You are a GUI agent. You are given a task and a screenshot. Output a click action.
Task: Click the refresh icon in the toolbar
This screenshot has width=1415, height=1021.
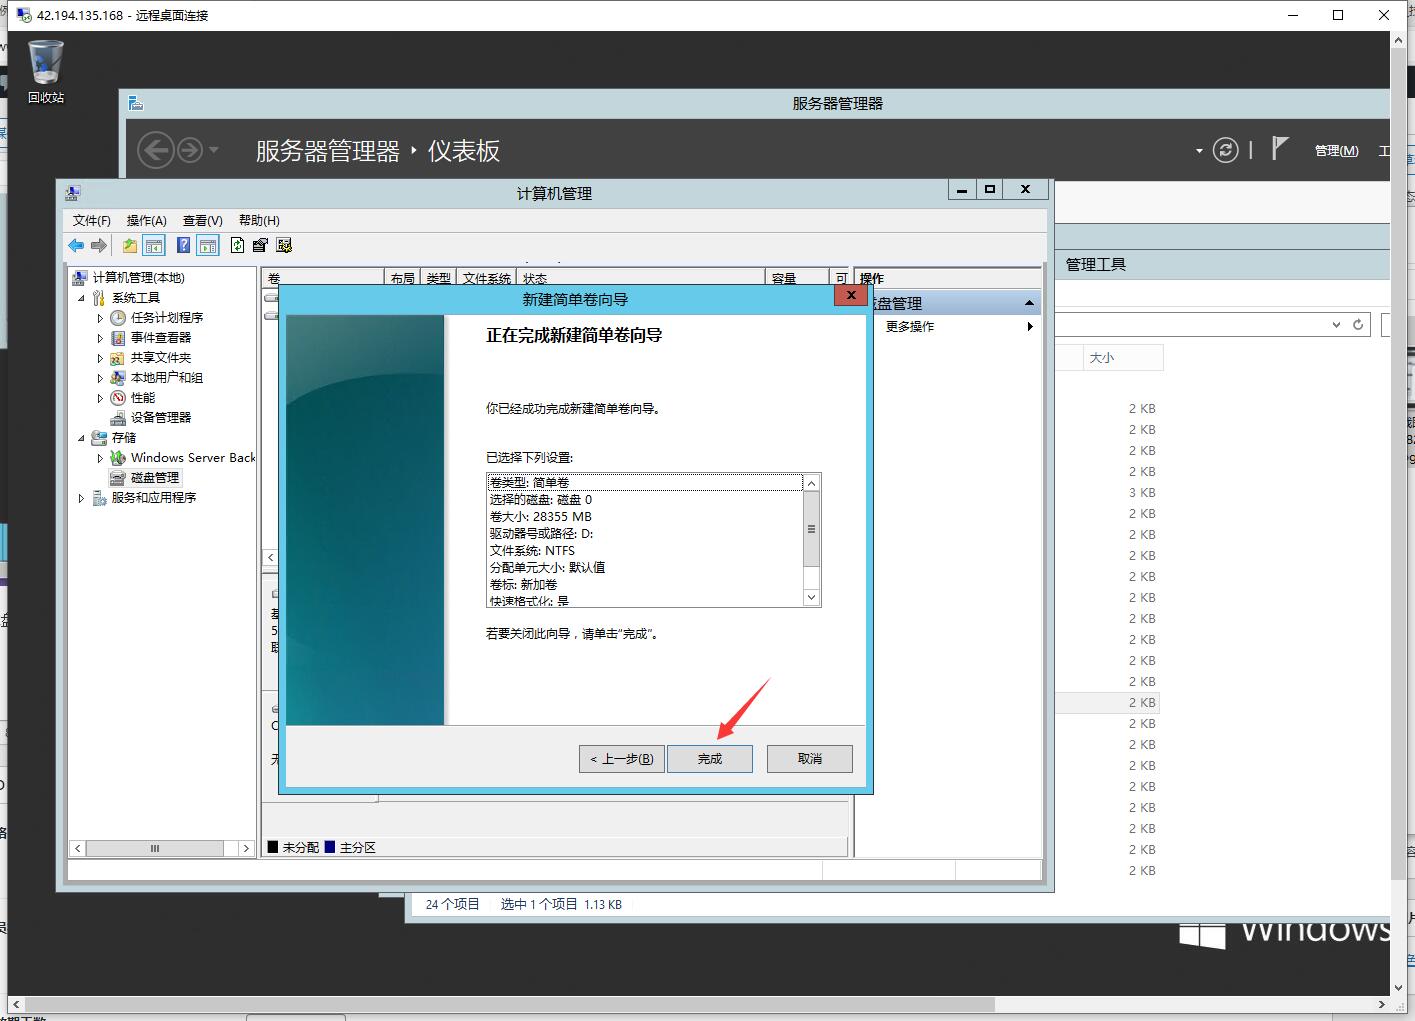[x=237, y=245]
